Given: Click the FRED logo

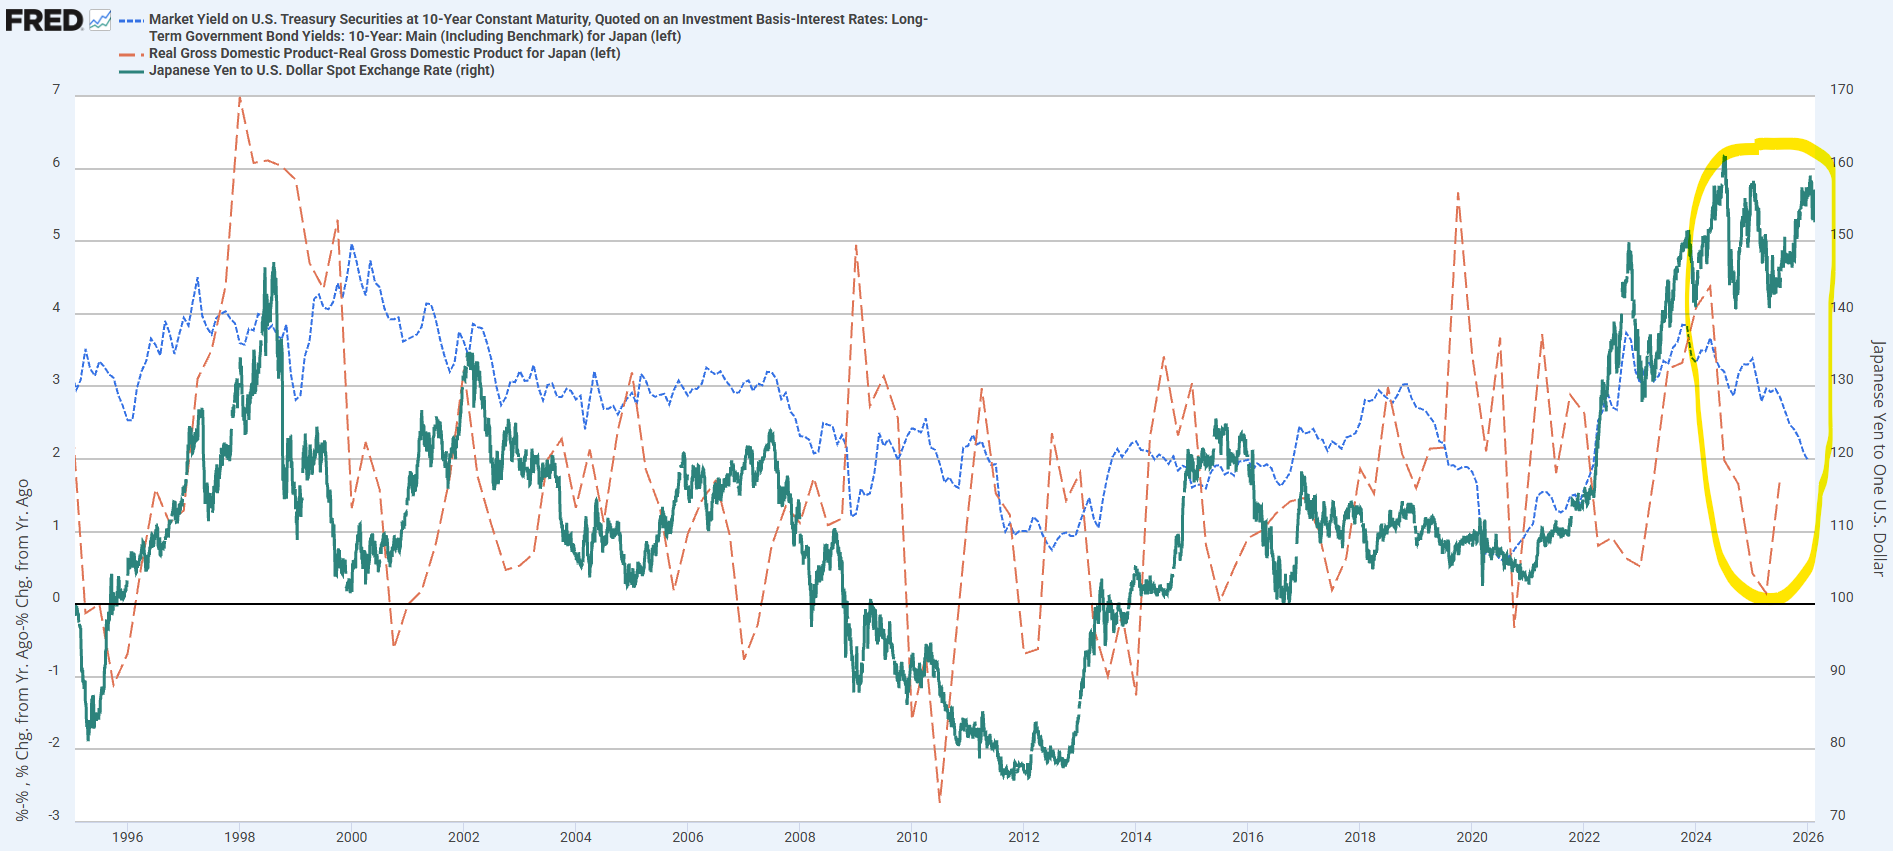Looking at the screenshot, I should pos(44,20).
